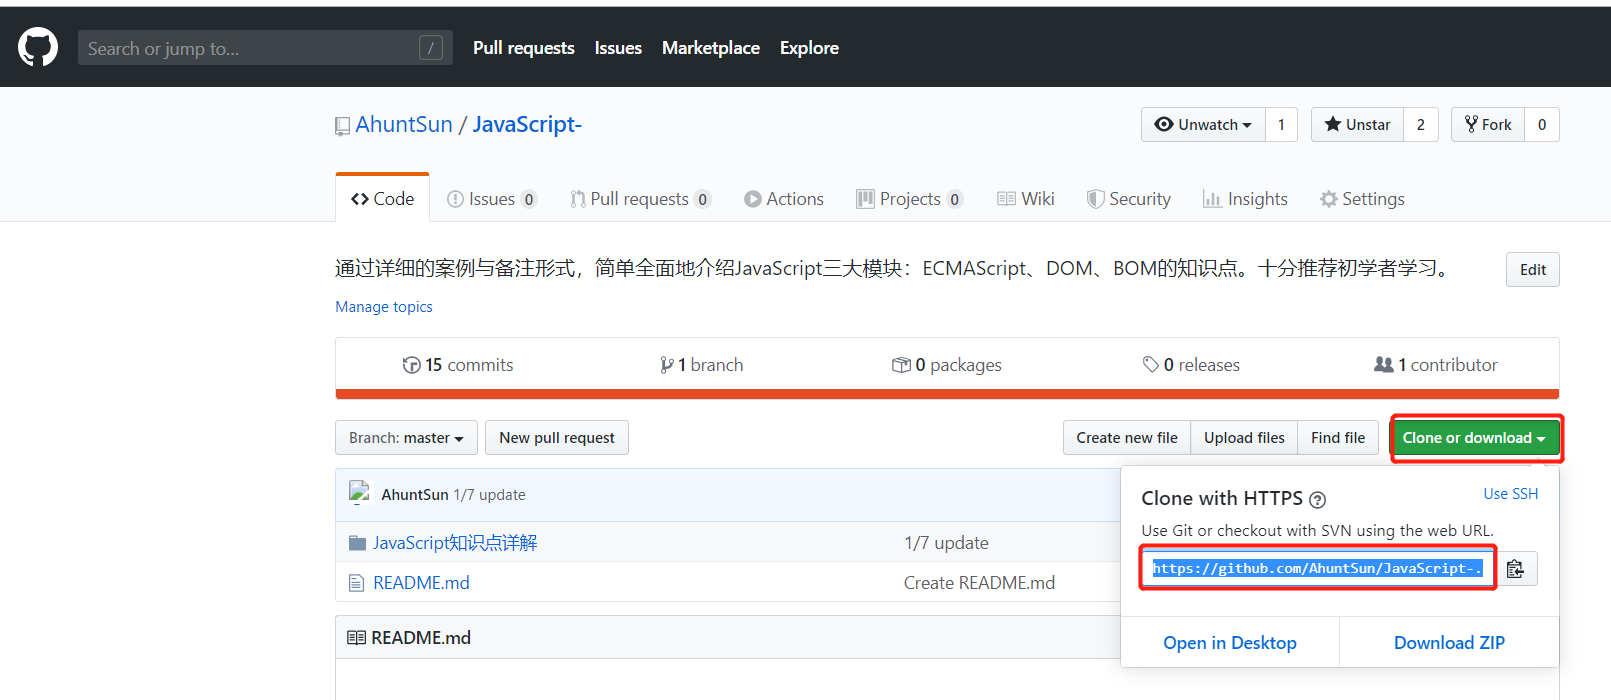
Task: Open the JavaScript知识点详解 folder
Action: tap(455, 543)
